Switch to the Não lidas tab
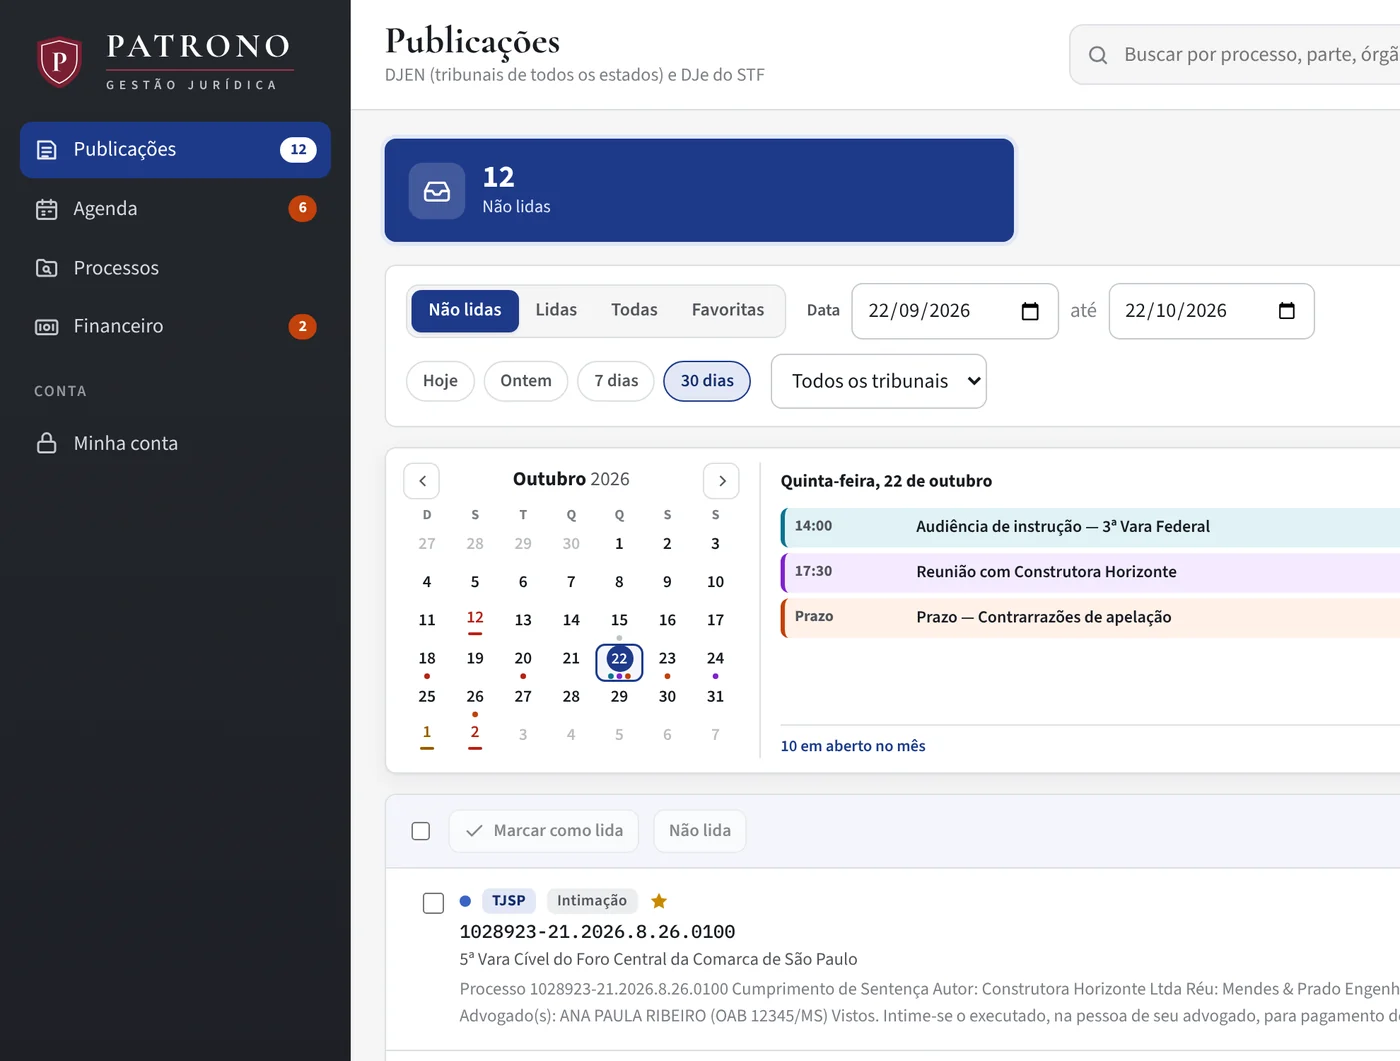Viewport: 1400px width, 1061px height. [x=465, y=310]
